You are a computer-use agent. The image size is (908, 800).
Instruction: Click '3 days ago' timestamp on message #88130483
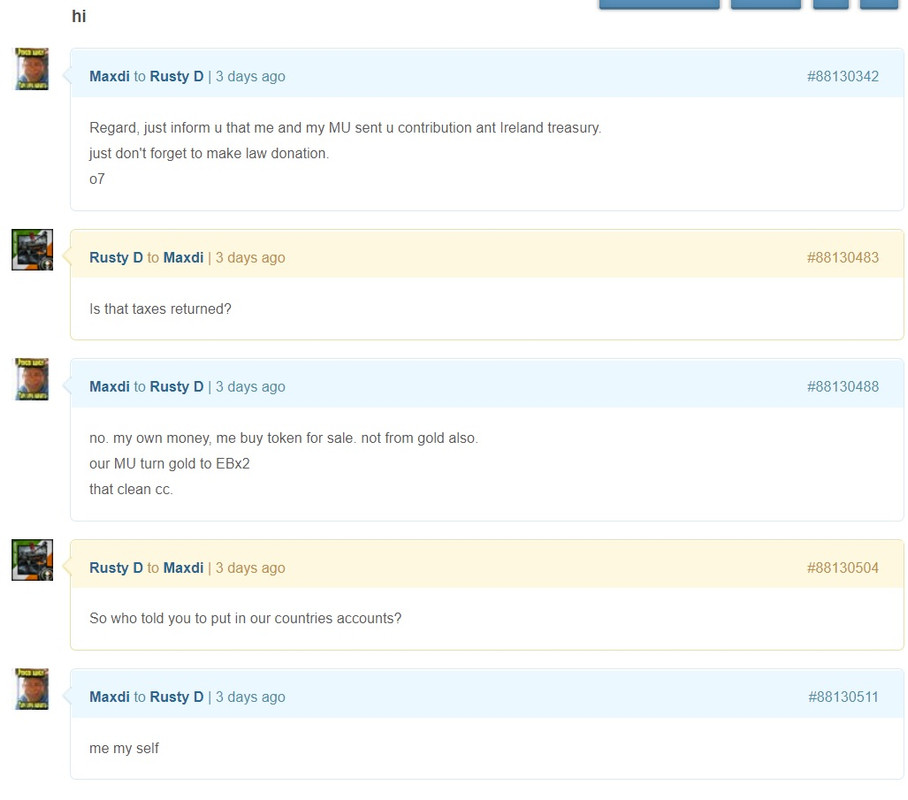click(x=251, y=258)
